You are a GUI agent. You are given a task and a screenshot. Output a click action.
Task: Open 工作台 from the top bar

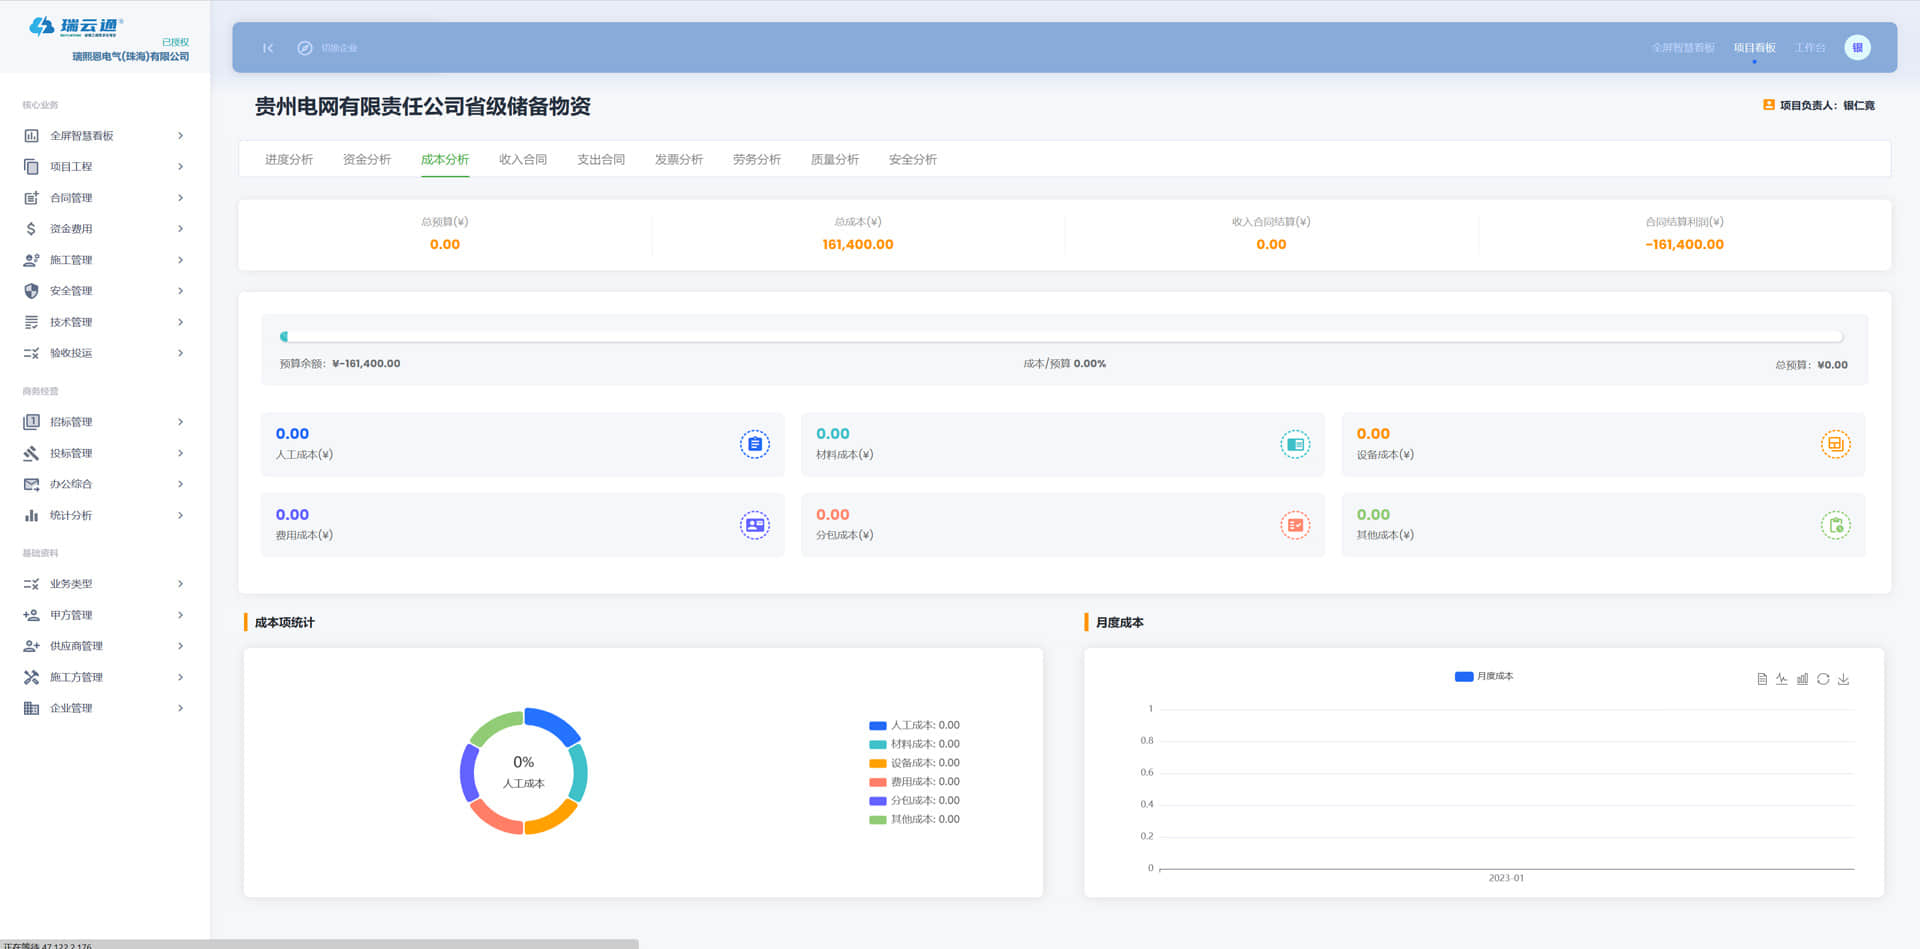pyautogui.click(x=1809, y=48)
